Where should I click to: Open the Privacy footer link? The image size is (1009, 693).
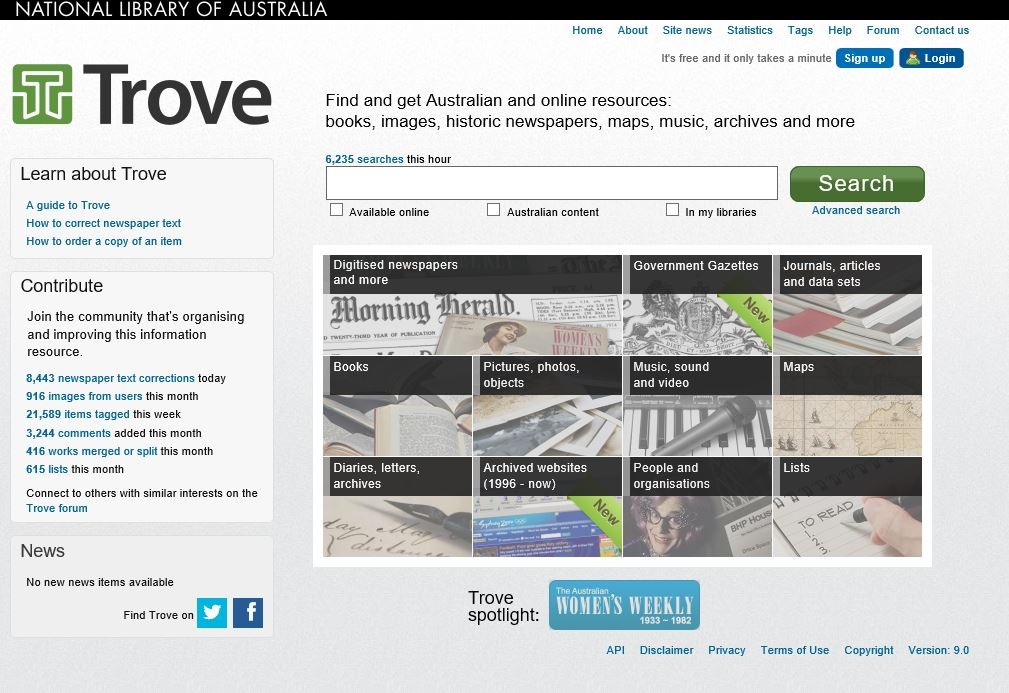click(x=727, y=651)
